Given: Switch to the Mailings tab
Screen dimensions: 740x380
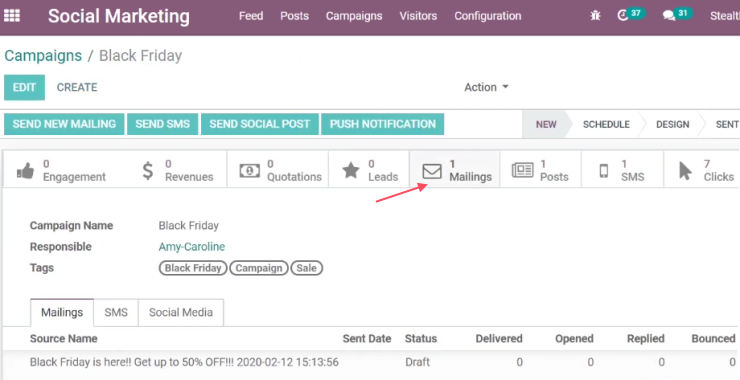Looking at the screenshot, I should [62, 312].
